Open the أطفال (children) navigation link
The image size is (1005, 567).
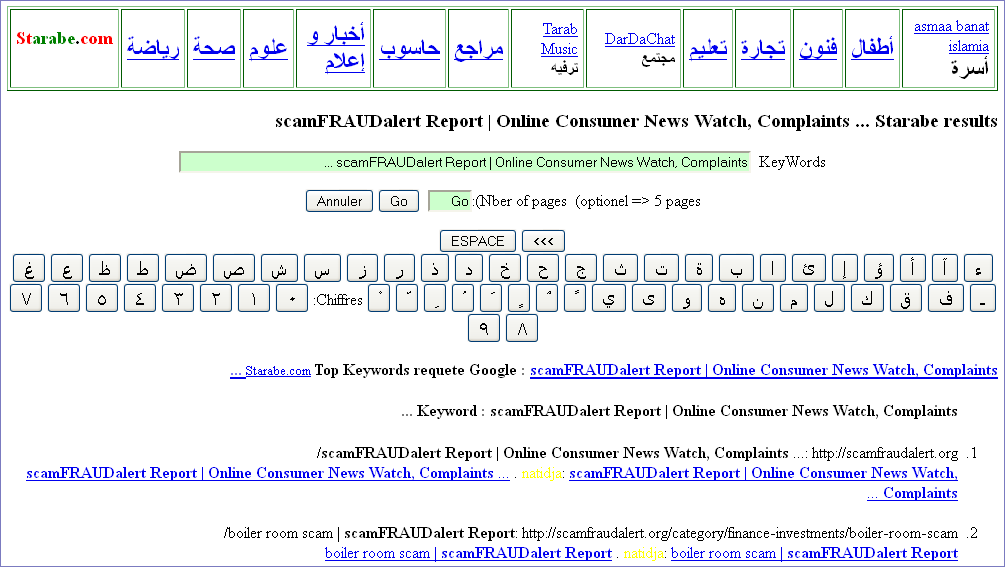872,47
